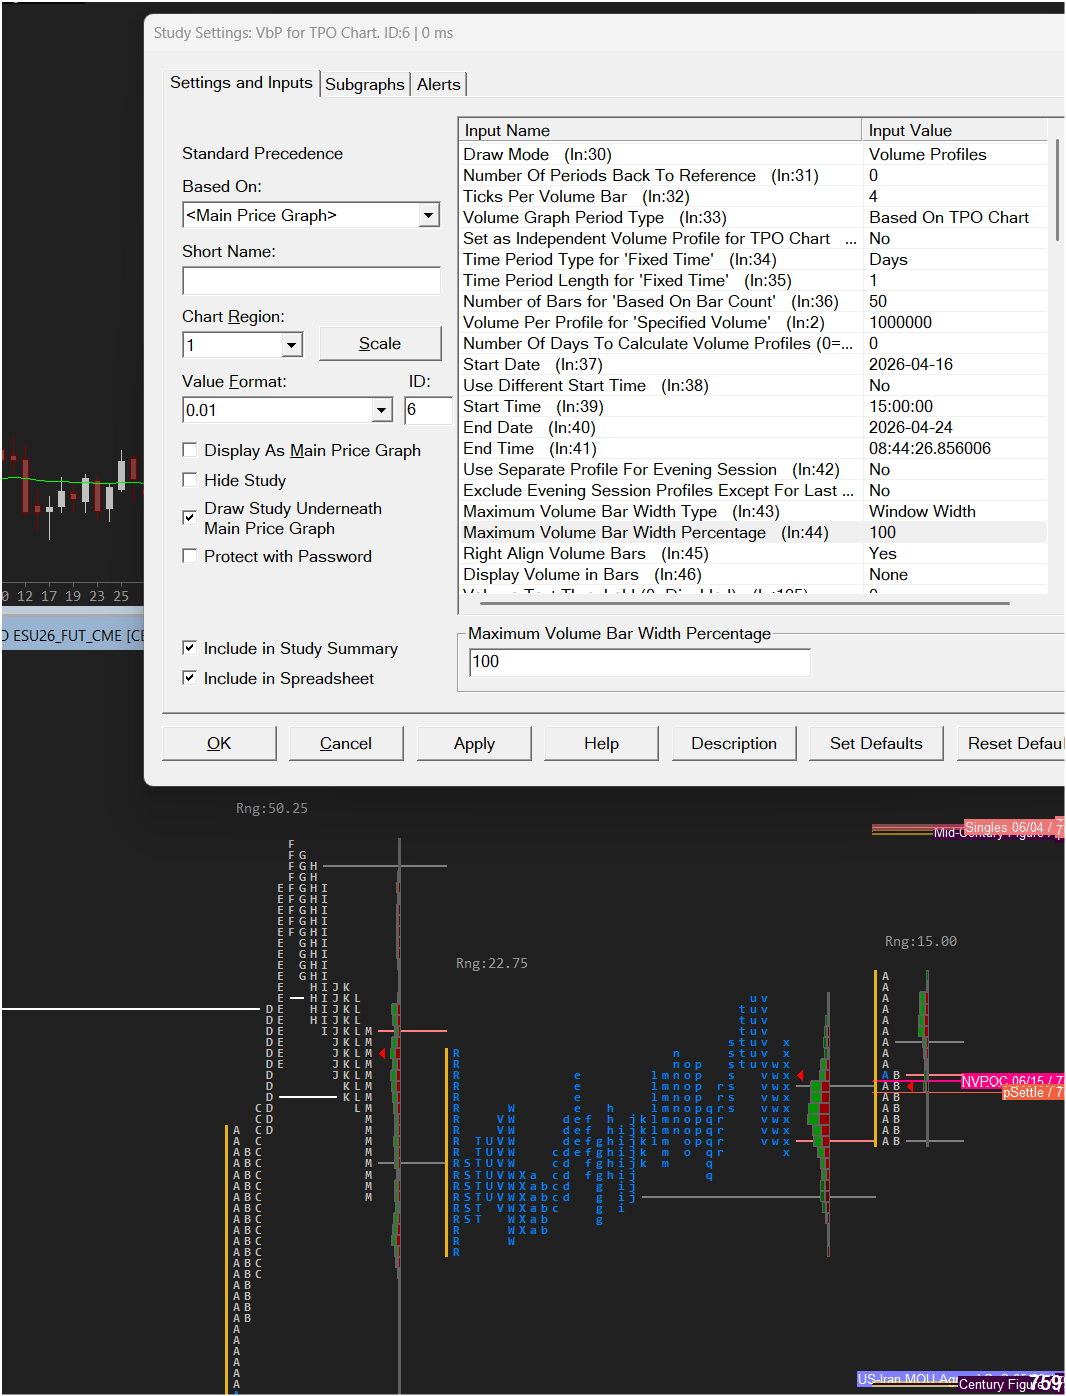The height and width of the screenshot is (1396, 1066).
Task: Click the ID input field
Action: coord(428,410)
